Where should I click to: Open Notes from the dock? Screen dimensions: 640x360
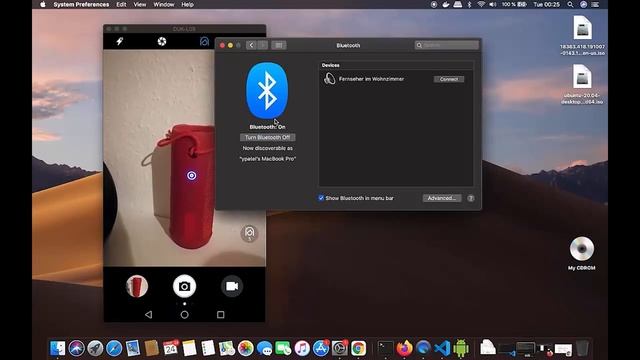tap(189, 348)
